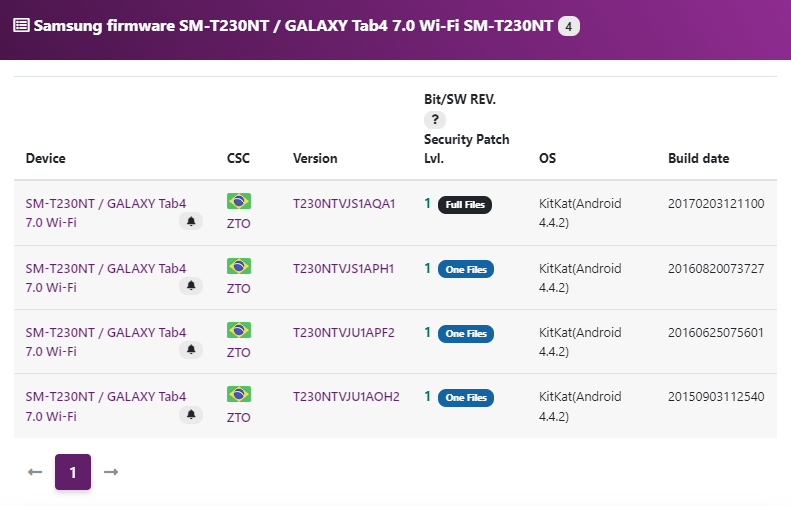791x506 pixels.
Task: Click the question mark help badge
Action: (x=435, y=120)
